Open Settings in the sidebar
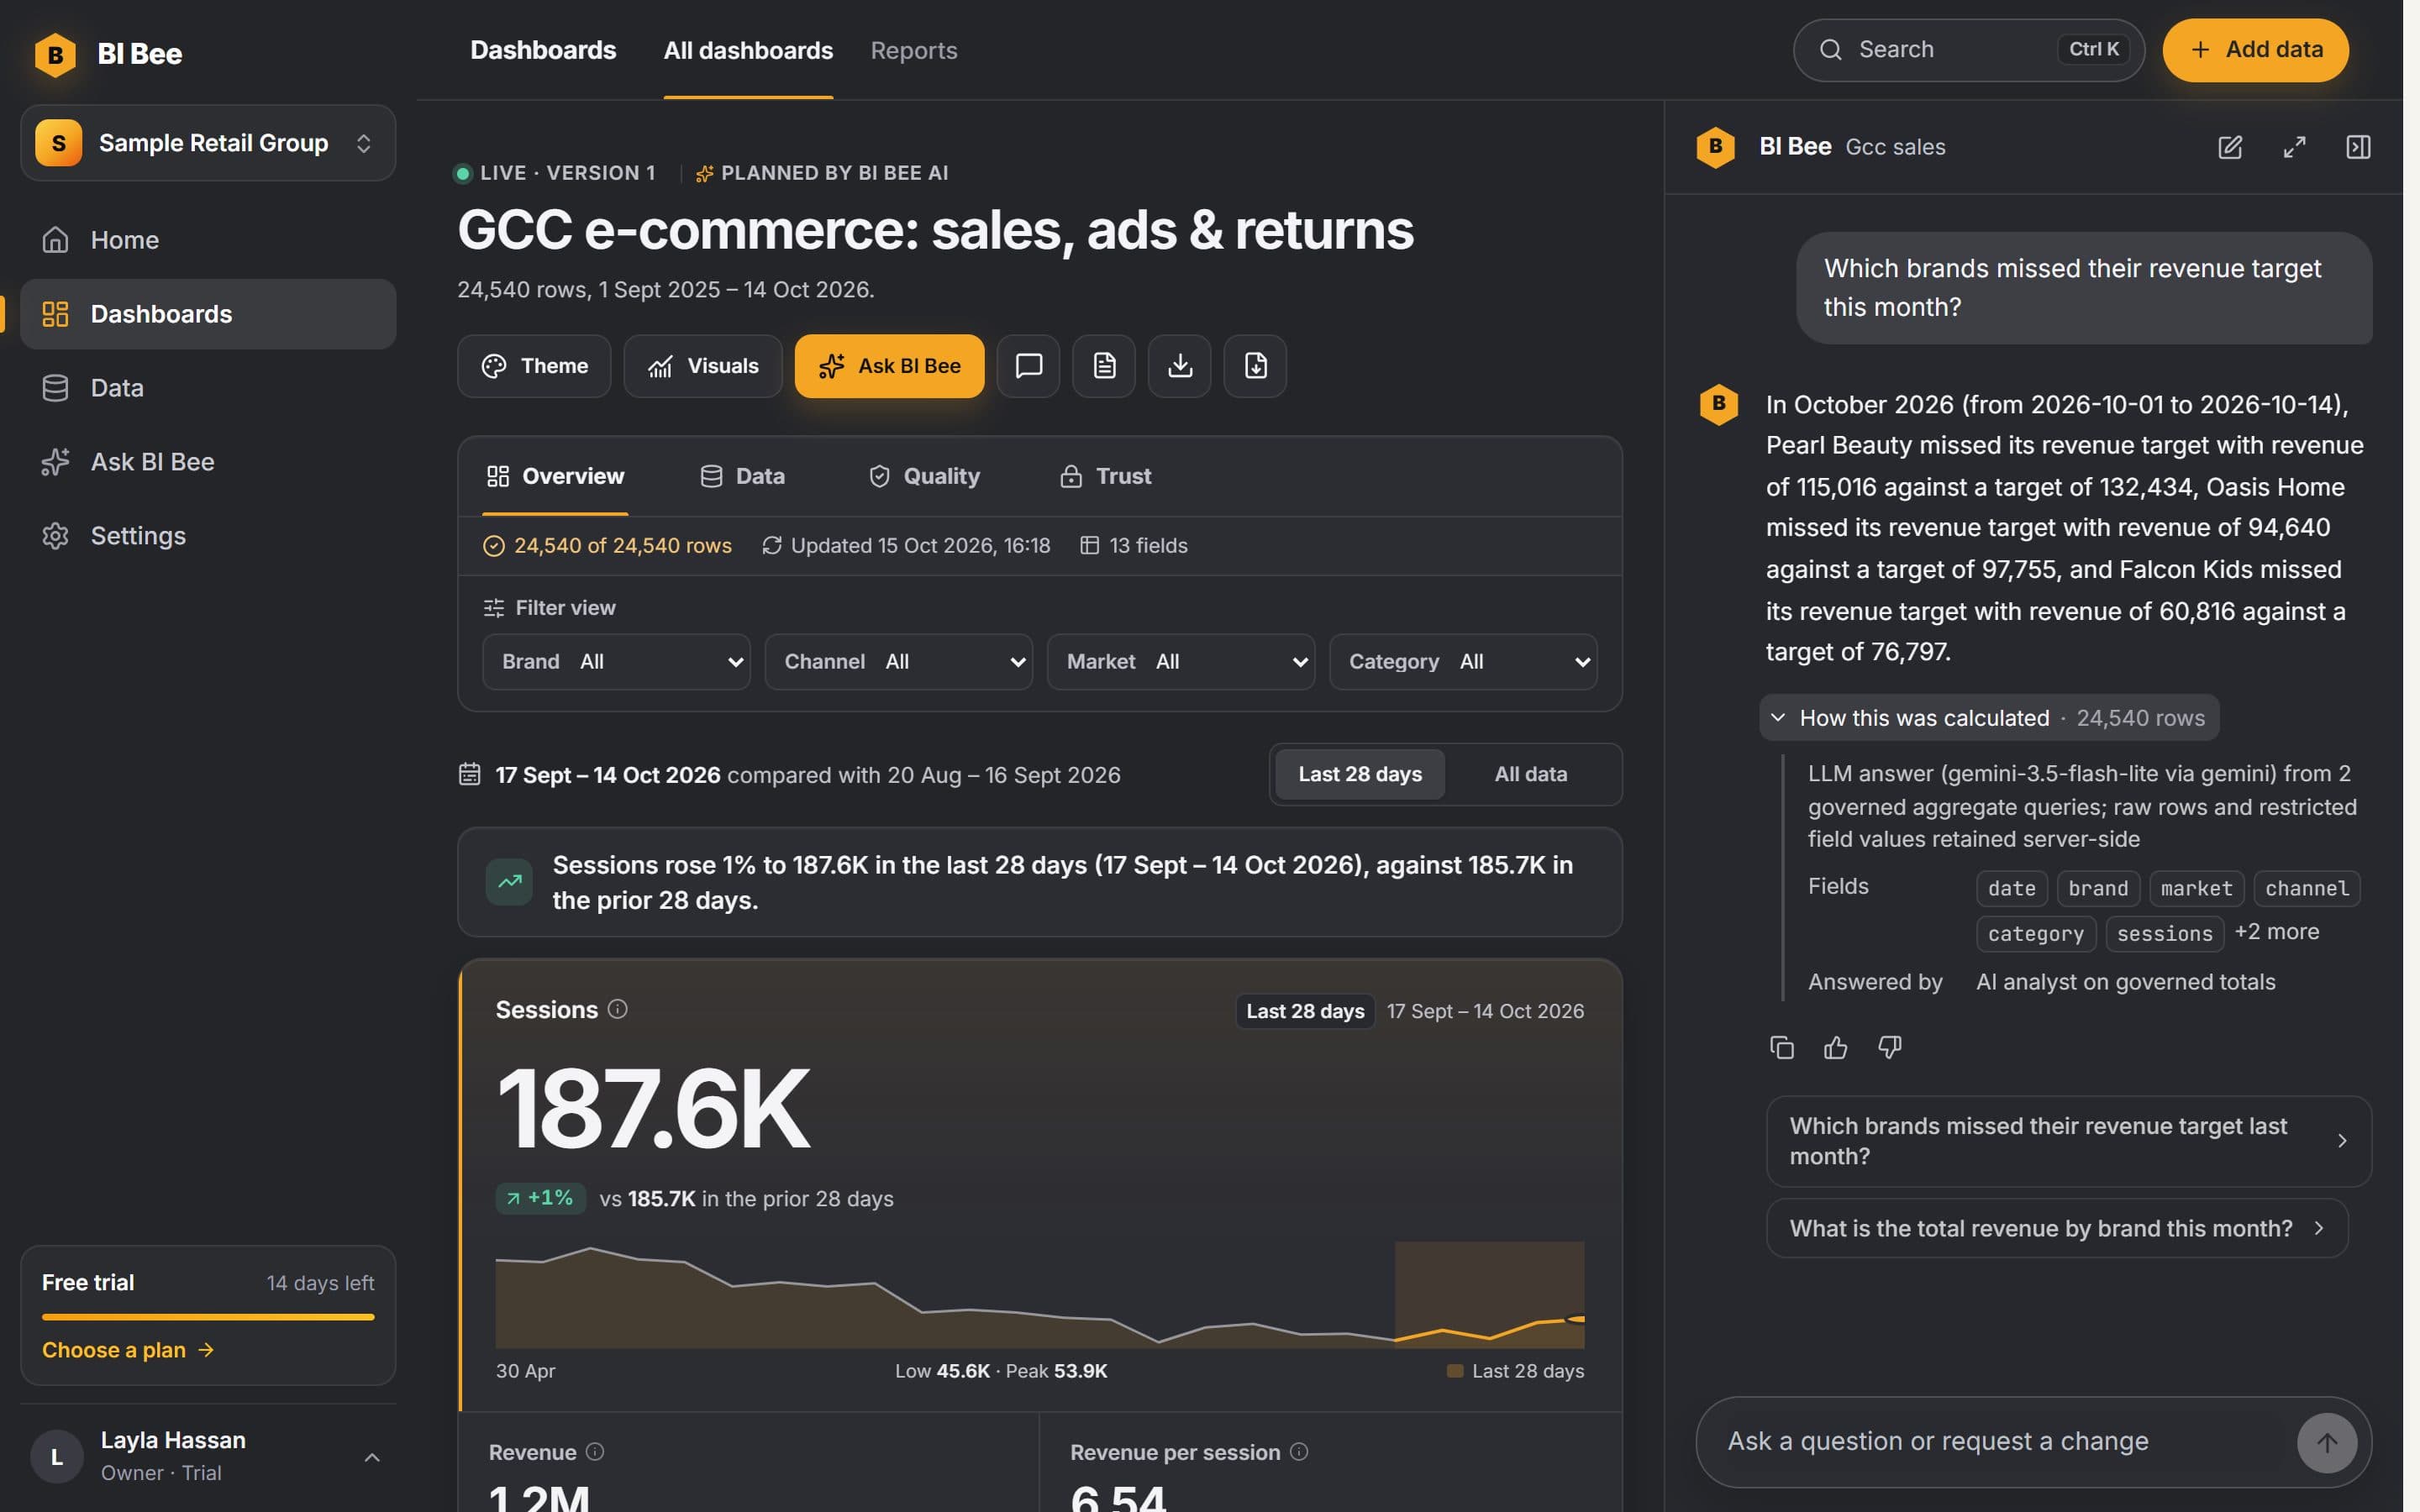Viewport: 2420px width, 1512px height. [208, 536]
